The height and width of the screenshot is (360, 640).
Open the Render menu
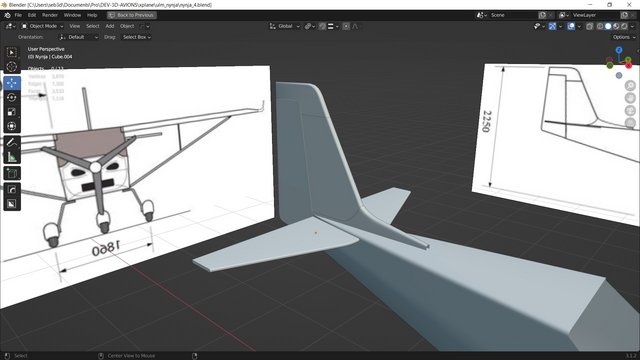point(50,15)
